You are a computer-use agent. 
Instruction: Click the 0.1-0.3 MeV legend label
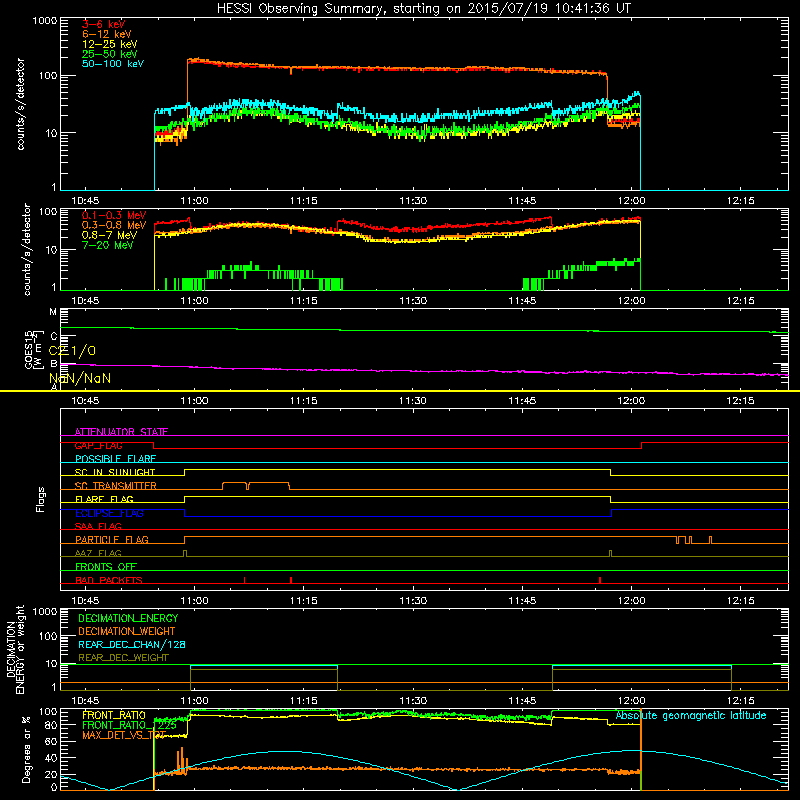(x=114, y=215)
